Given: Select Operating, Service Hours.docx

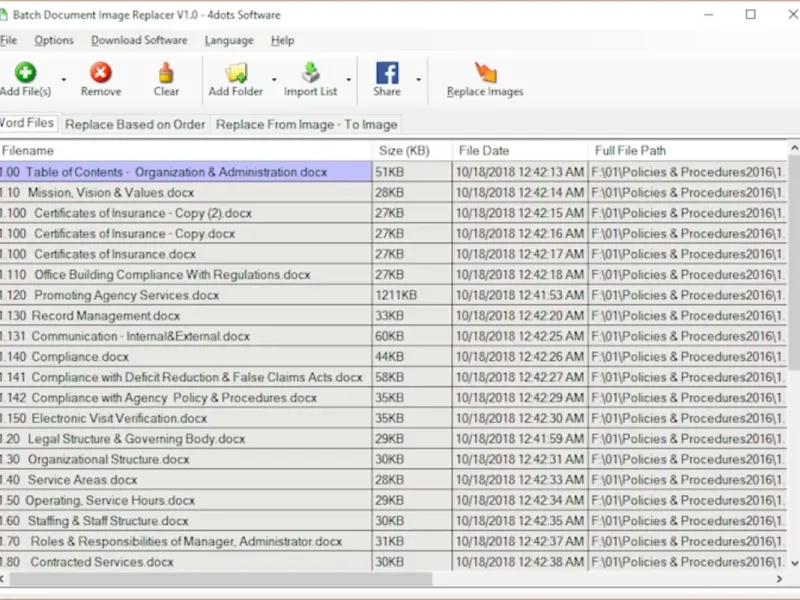Looking at the screenshot, I should coord(186,500).
